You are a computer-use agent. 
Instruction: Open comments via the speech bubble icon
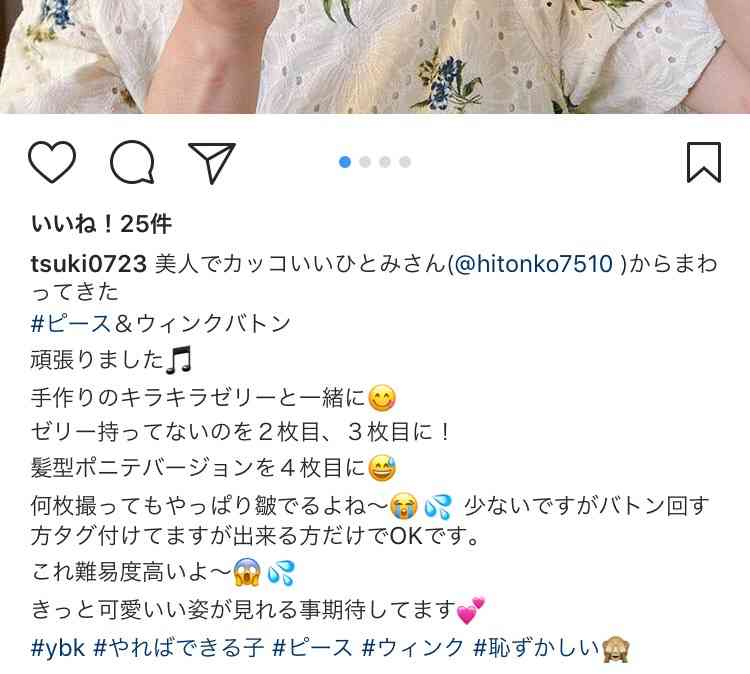tap(132, 162)
